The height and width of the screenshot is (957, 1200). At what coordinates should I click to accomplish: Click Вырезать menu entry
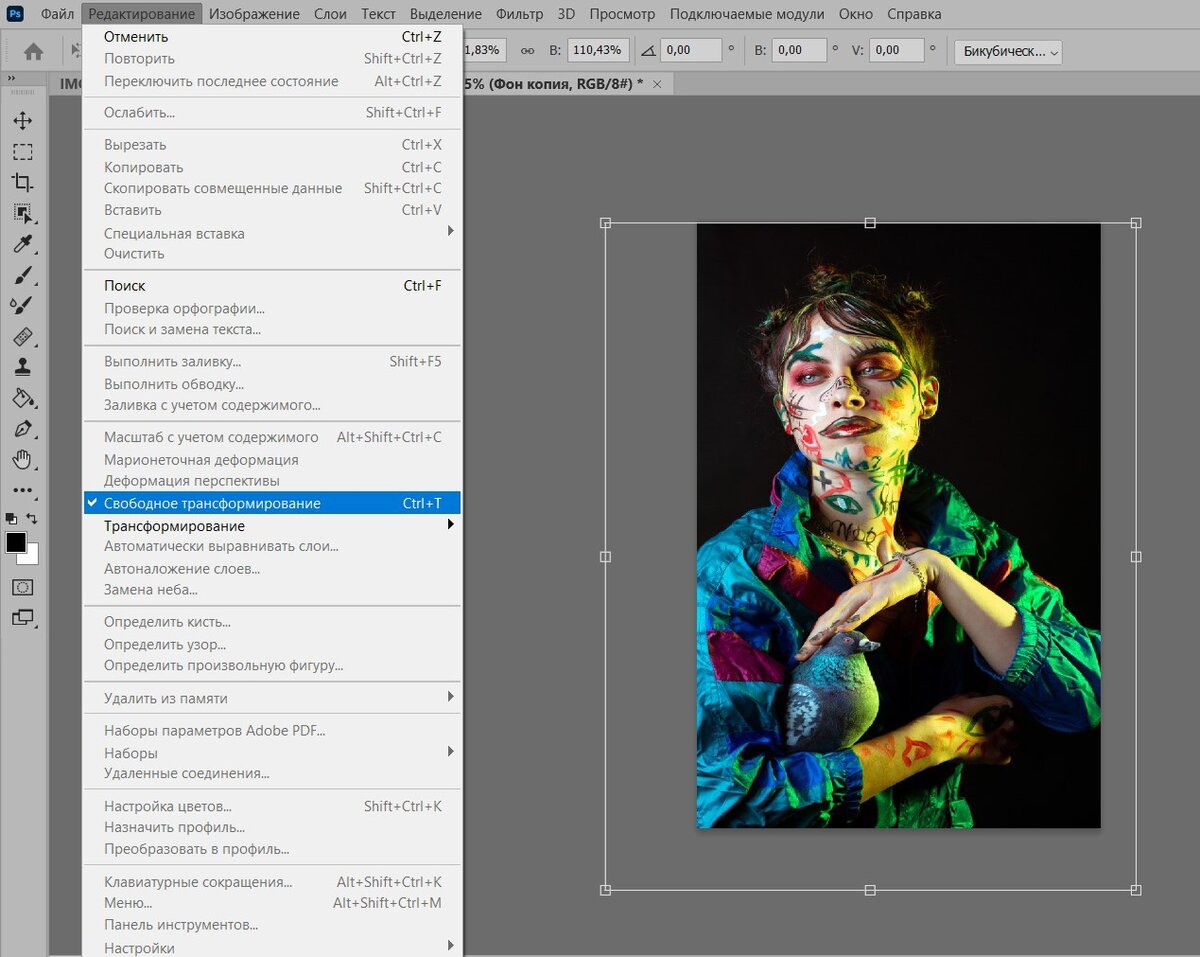coord(272,145)
